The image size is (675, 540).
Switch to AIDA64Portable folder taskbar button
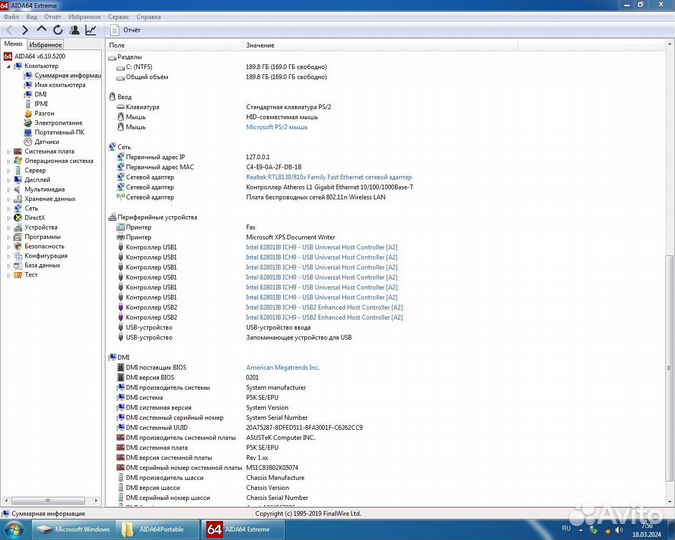158,529
